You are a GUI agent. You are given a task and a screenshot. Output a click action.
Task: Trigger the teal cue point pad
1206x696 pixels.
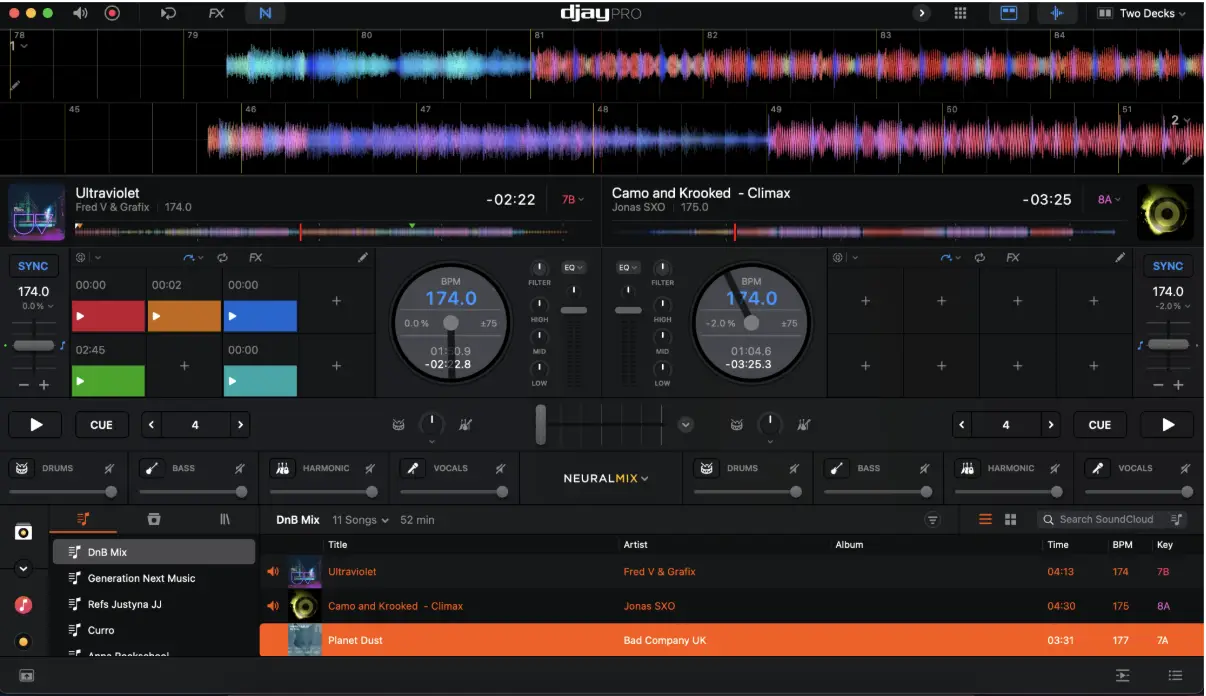point(260,381)
